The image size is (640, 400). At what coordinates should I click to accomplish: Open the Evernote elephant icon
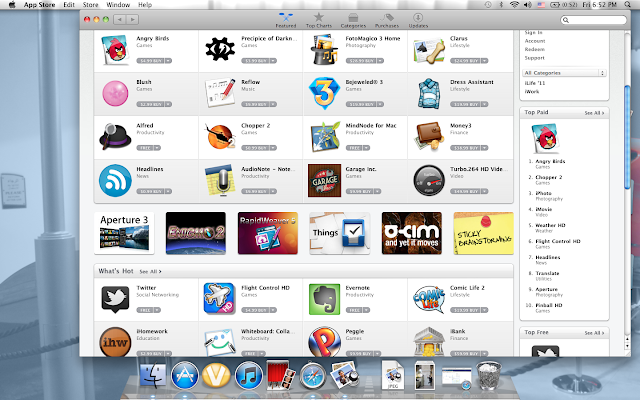(324, 299)
